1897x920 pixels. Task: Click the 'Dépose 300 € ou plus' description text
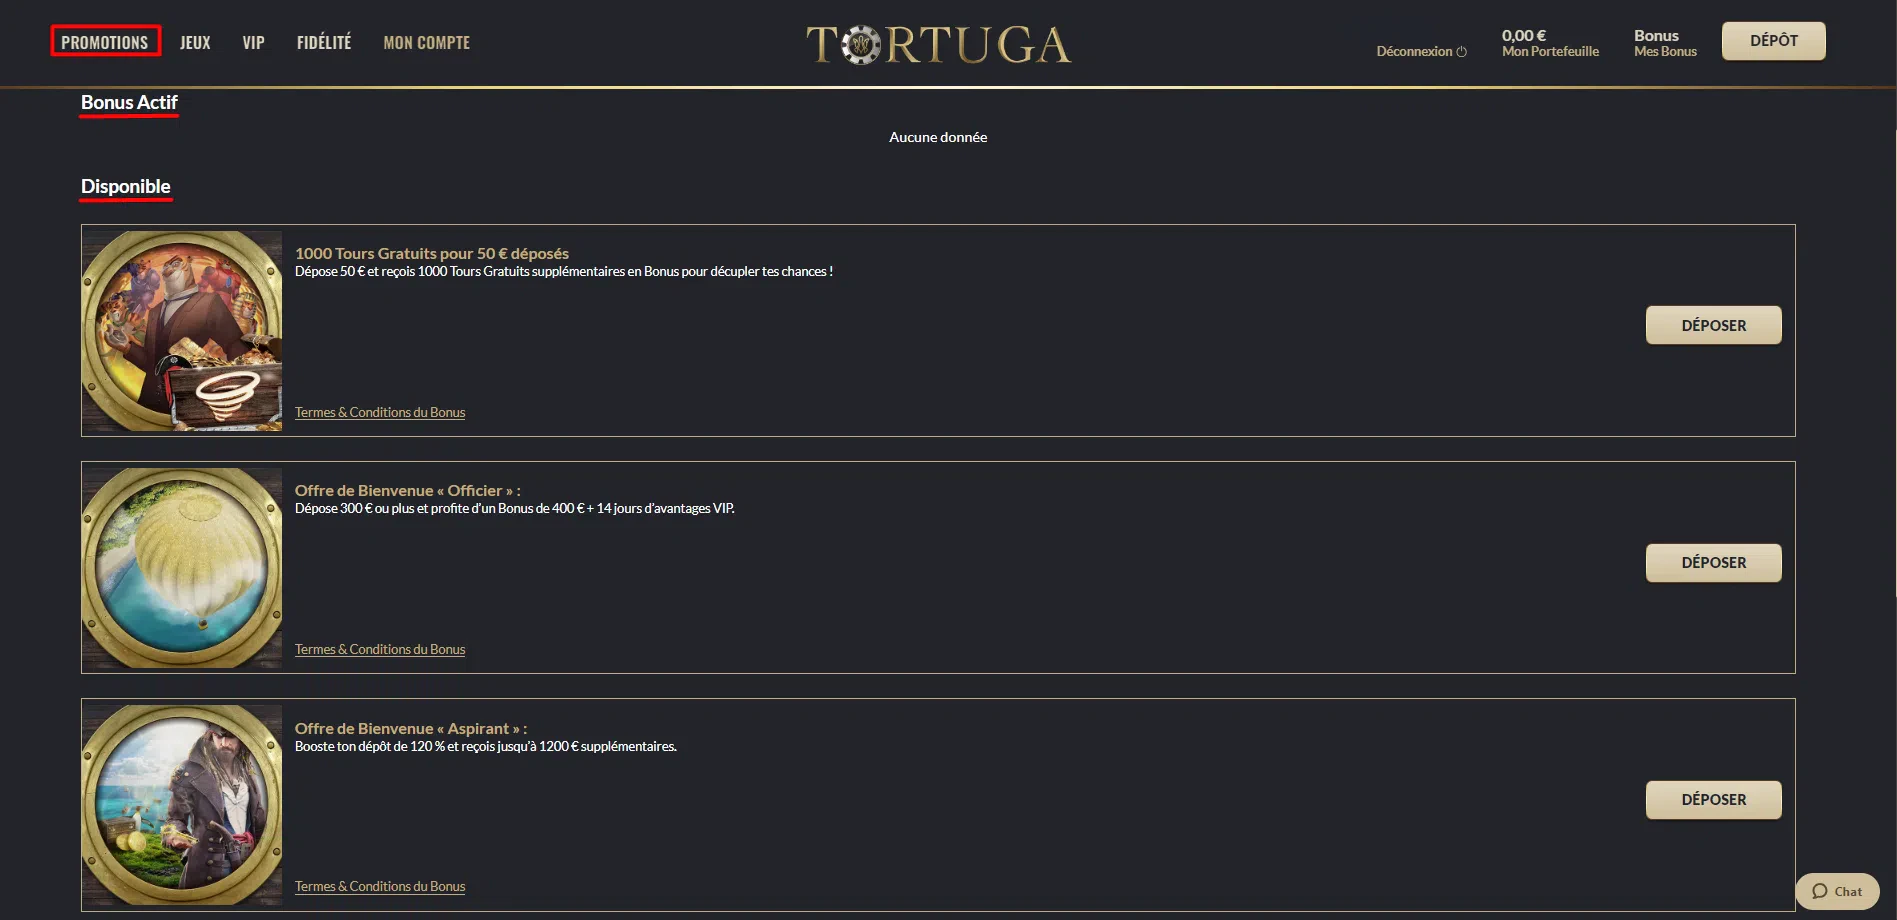coord(515,509)
